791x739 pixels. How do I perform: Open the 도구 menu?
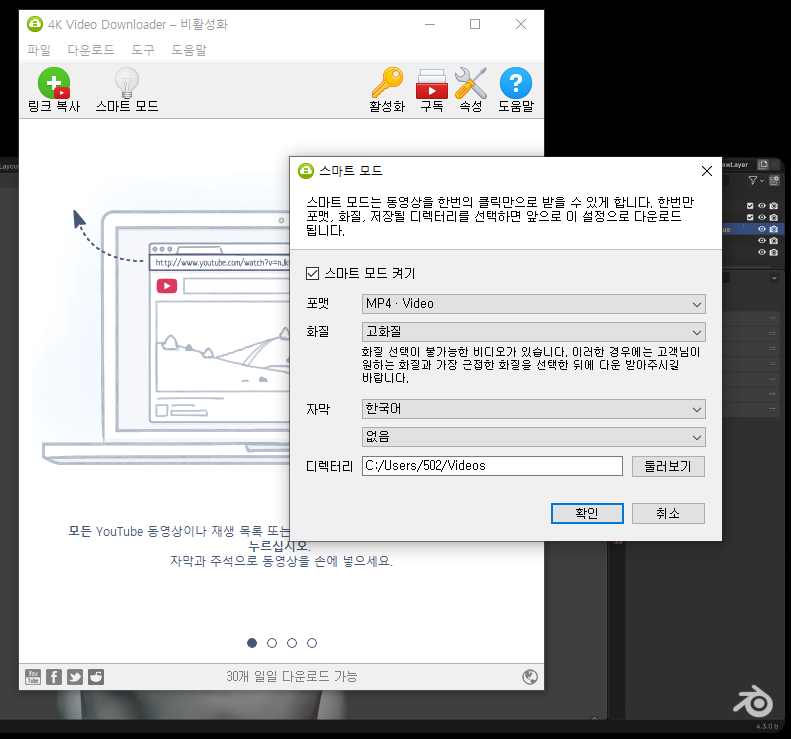tap(143, 50)
